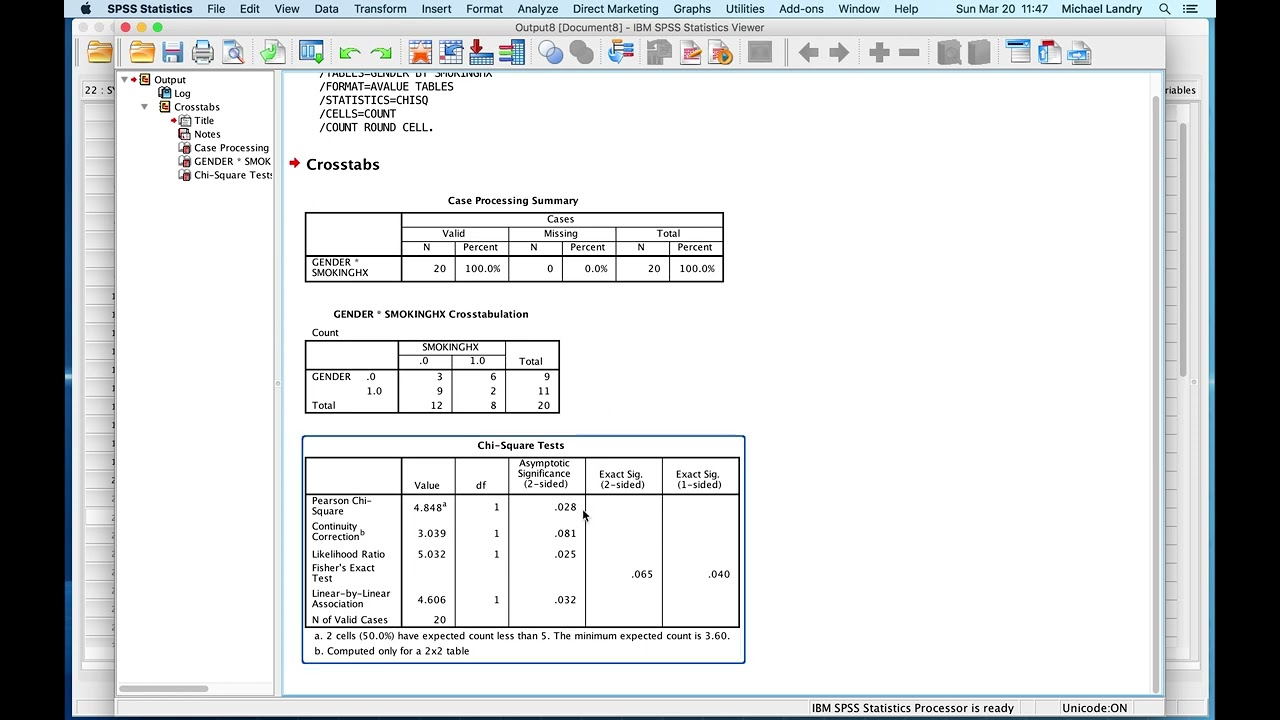Click the GENDER * SMOKINGHX Crosstabulation title
Viewport: 1280px width, 720px height.
click(431, 314)
